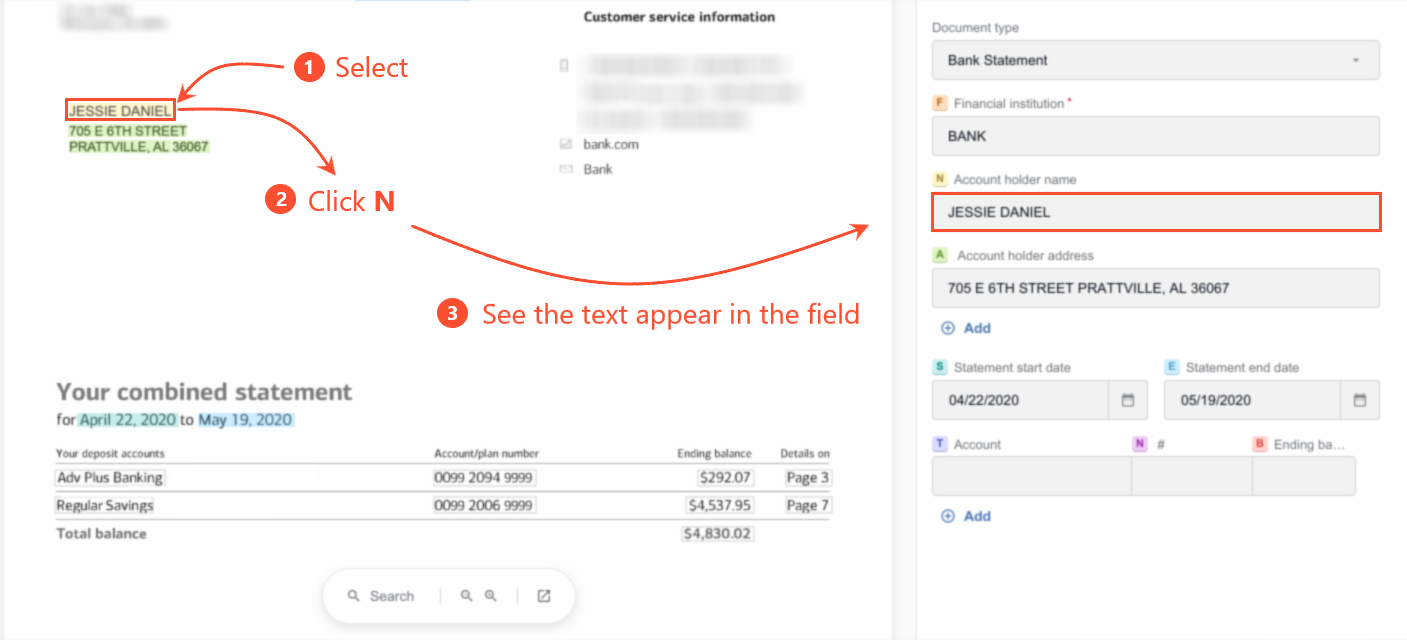This screenshot has height=640, width=1407.
Task: Click the Statement end date field
Action: (x=1252, y=400)
